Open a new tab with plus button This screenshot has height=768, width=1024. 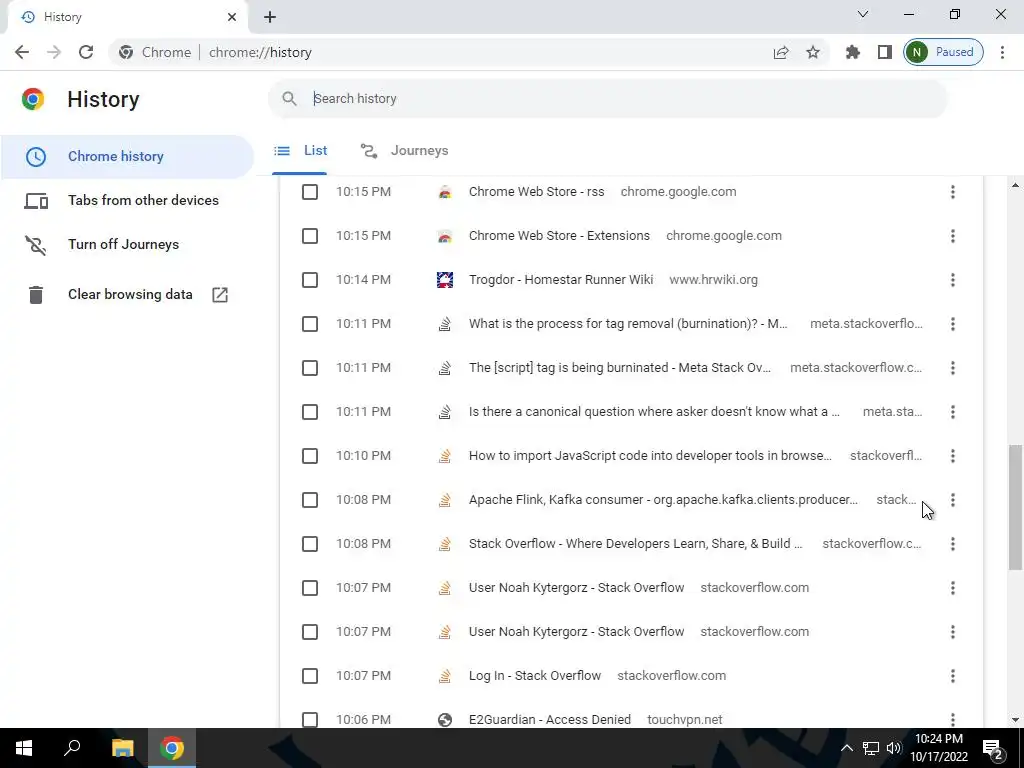pos(270,17)
